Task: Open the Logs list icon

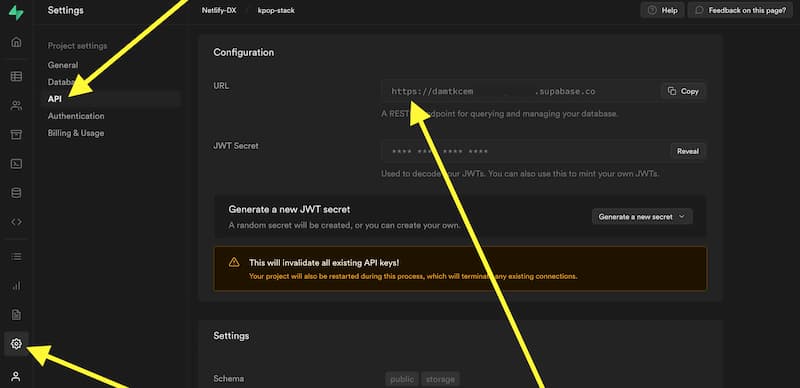Action: point(16,256)
